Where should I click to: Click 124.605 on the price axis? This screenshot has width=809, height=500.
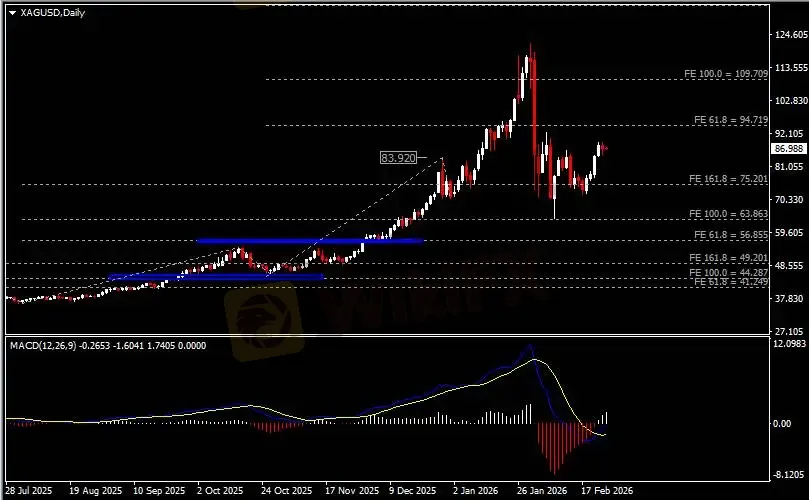coord(789,35)
